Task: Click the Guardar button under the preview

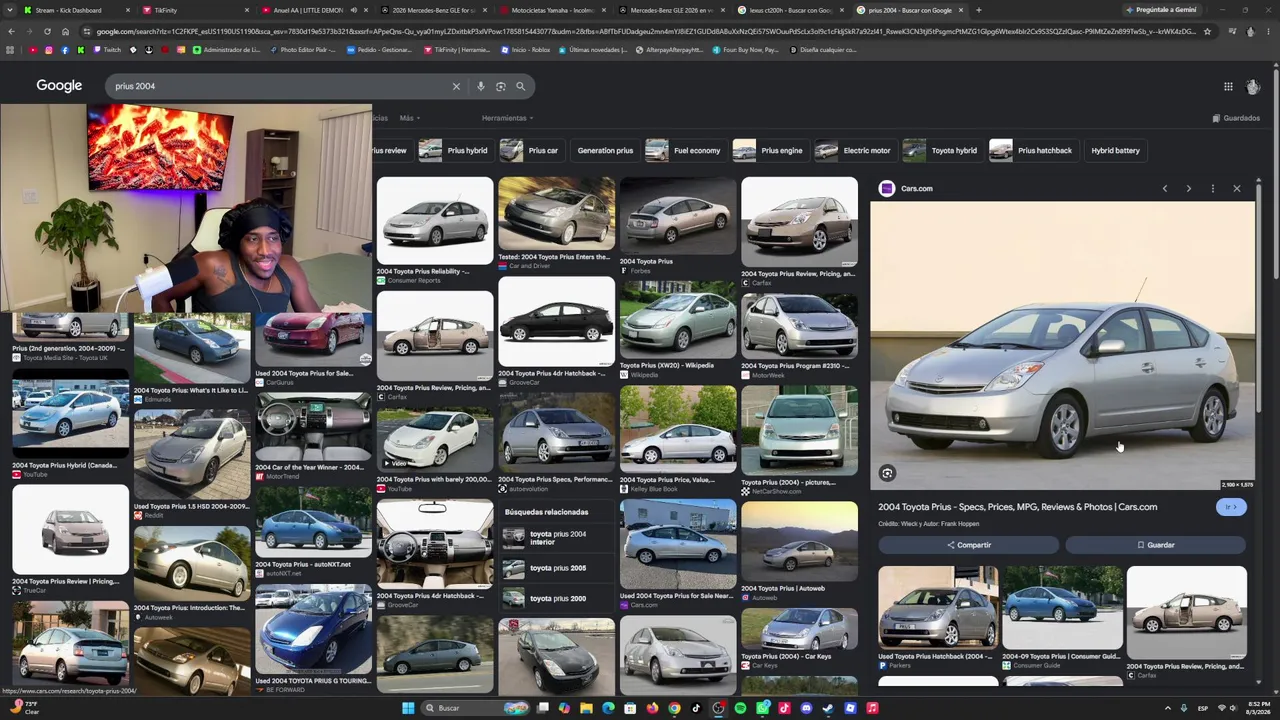Action: [1156, 545]
